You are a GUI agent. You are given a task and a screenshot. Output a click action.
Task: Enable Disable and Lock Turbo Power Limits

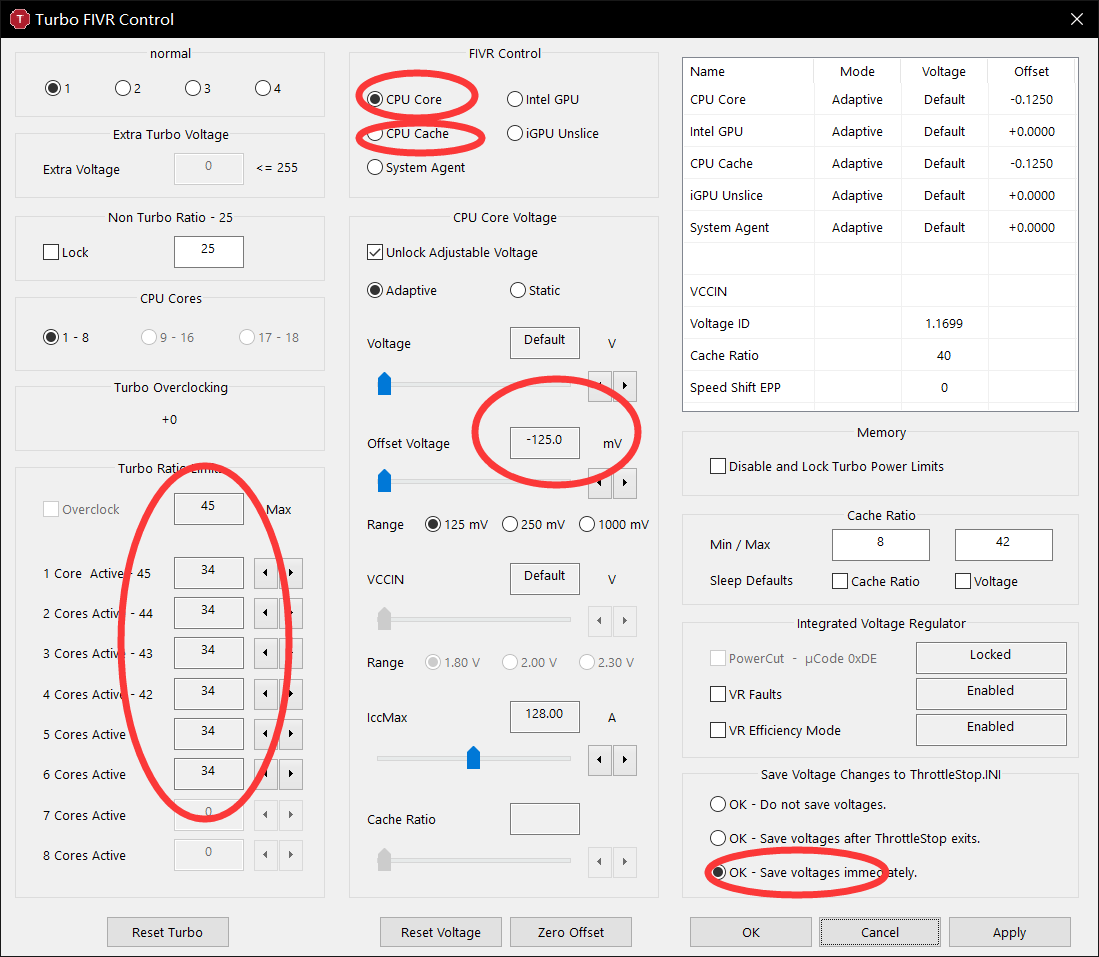(x=827, y=466)
